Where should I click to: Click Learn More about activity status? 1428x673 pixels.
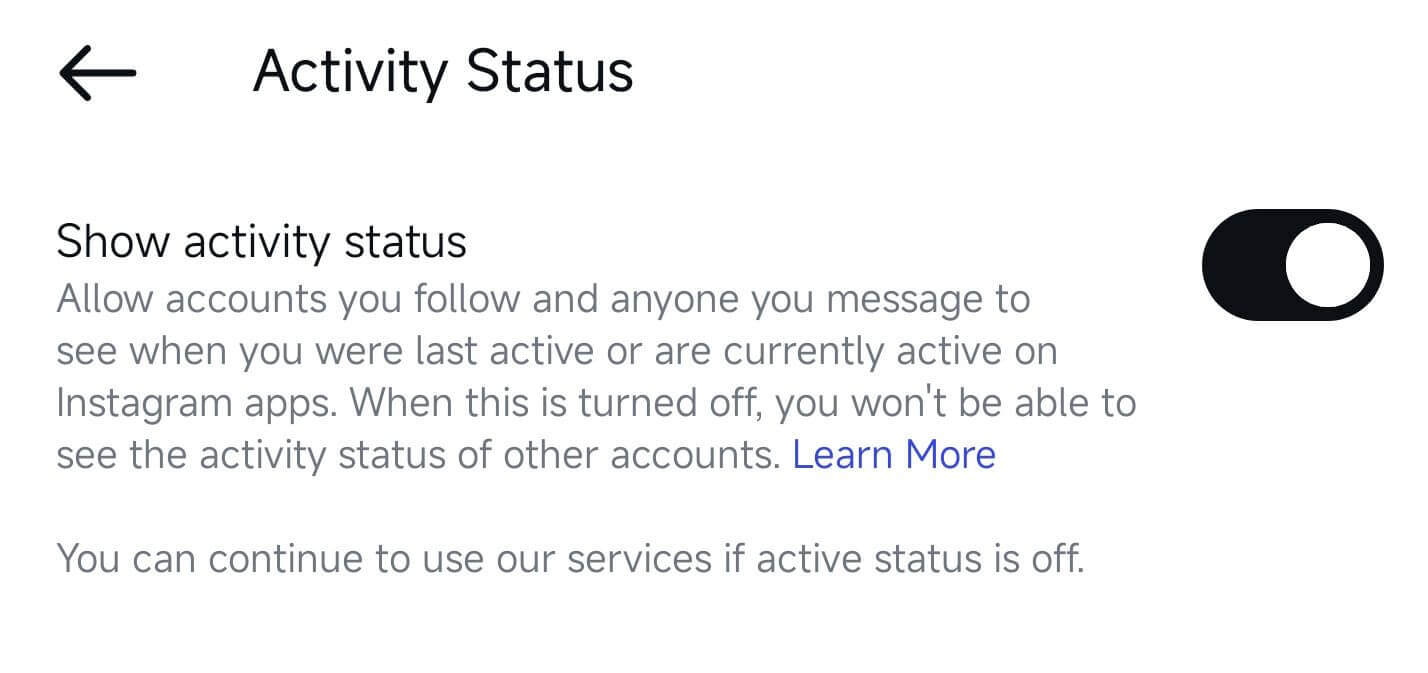click(x=893, y=454)
